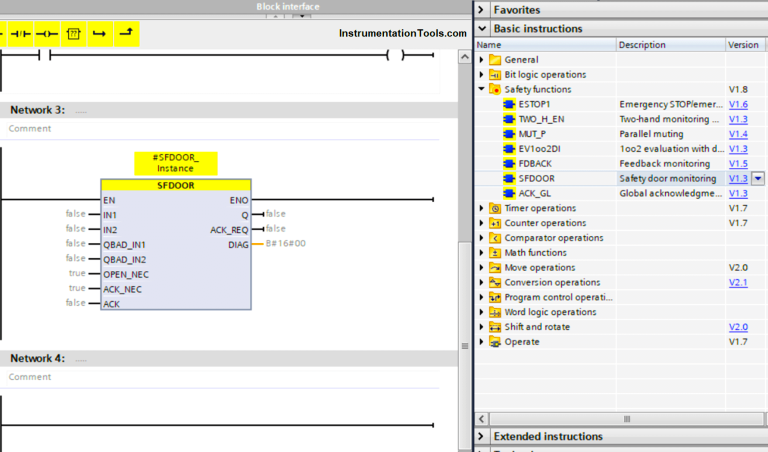Click the Math functions folder icon
This screenshot has height=452, width=768.
(495, 253)
